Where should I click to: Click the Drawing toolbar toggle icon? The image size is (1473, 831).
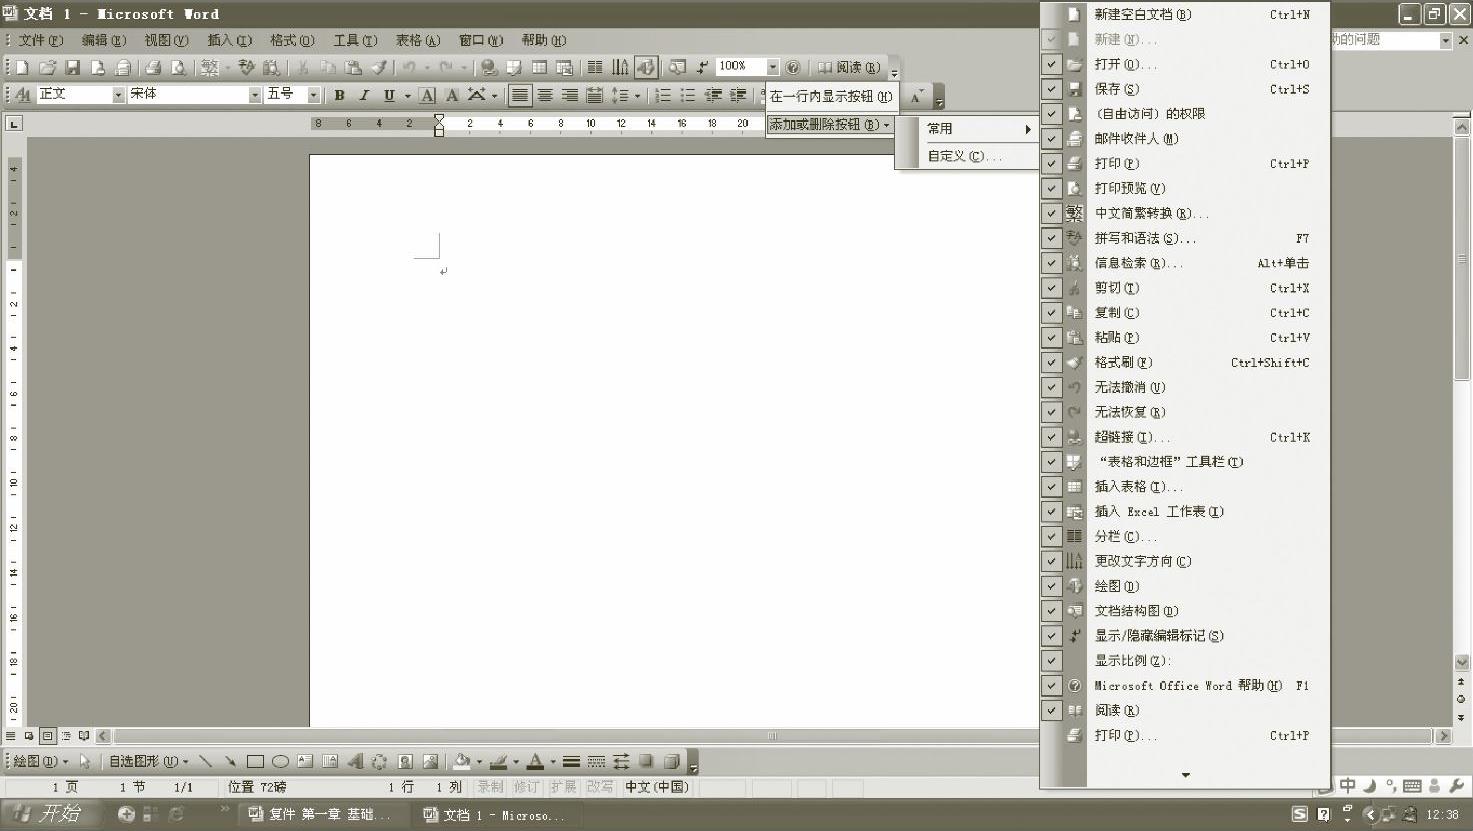[646, 67]
